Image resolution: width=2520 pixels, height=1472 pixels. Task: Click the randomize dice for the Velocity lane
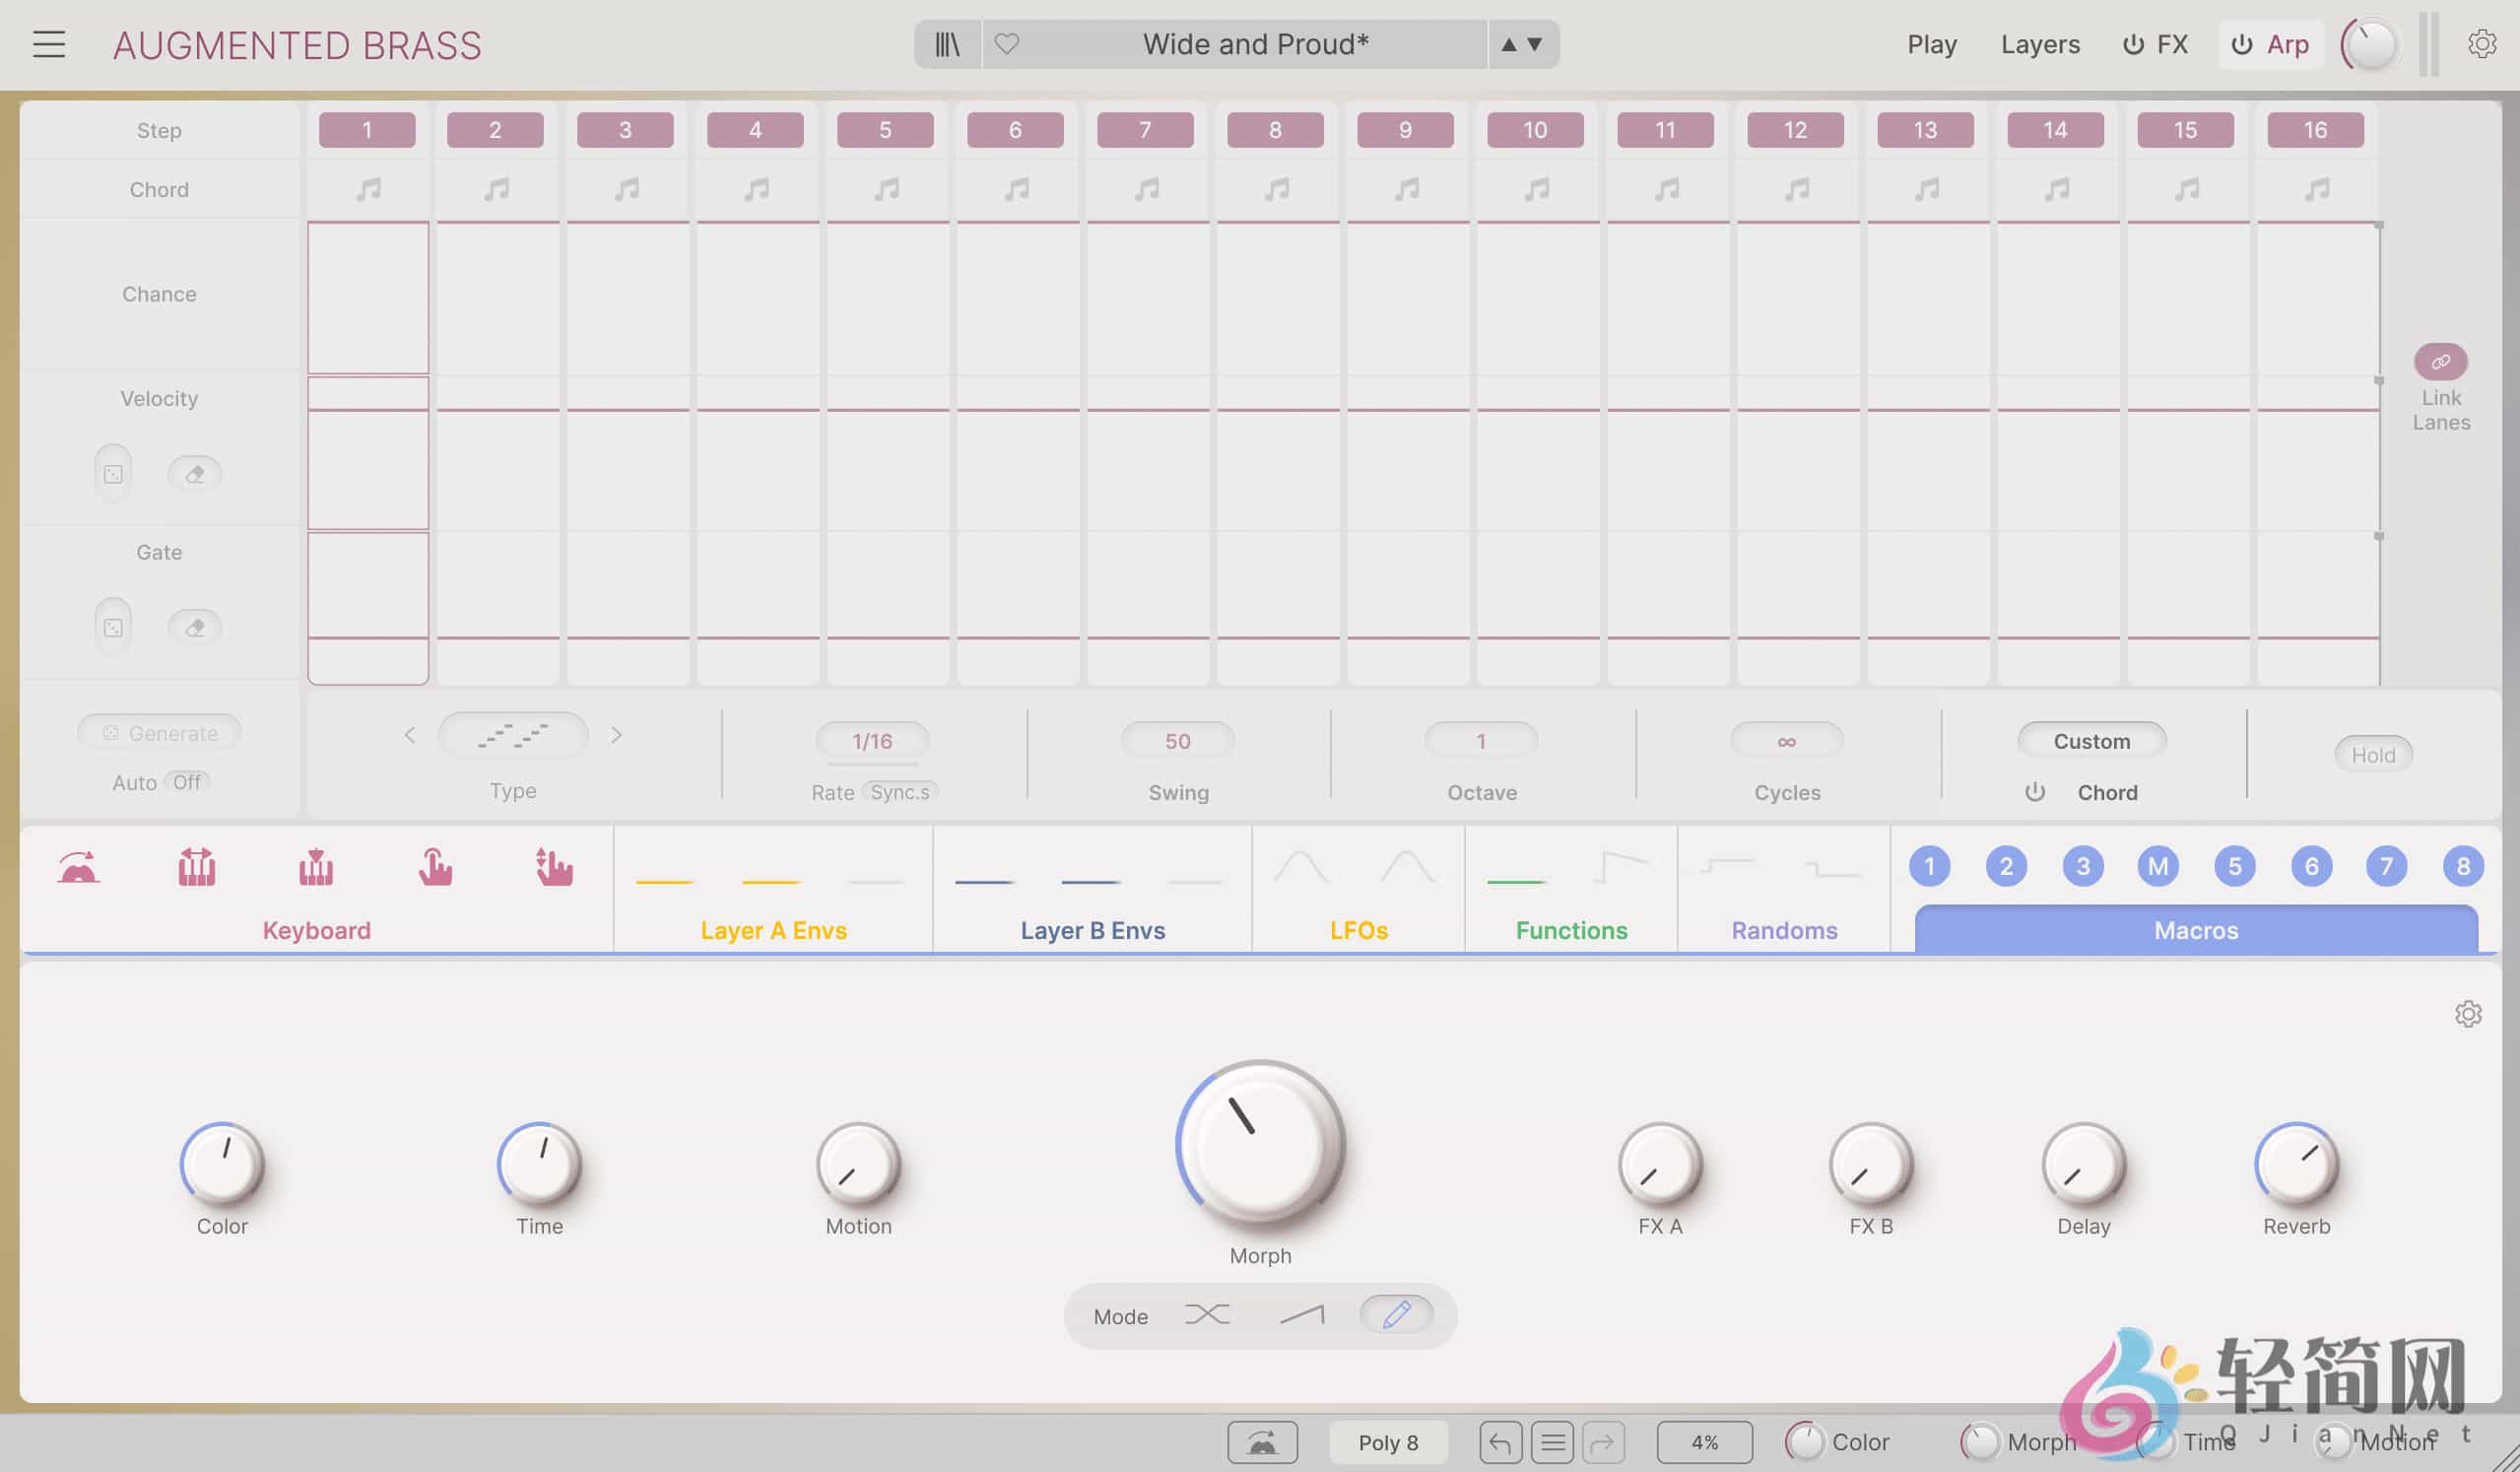tap(113, 473)
